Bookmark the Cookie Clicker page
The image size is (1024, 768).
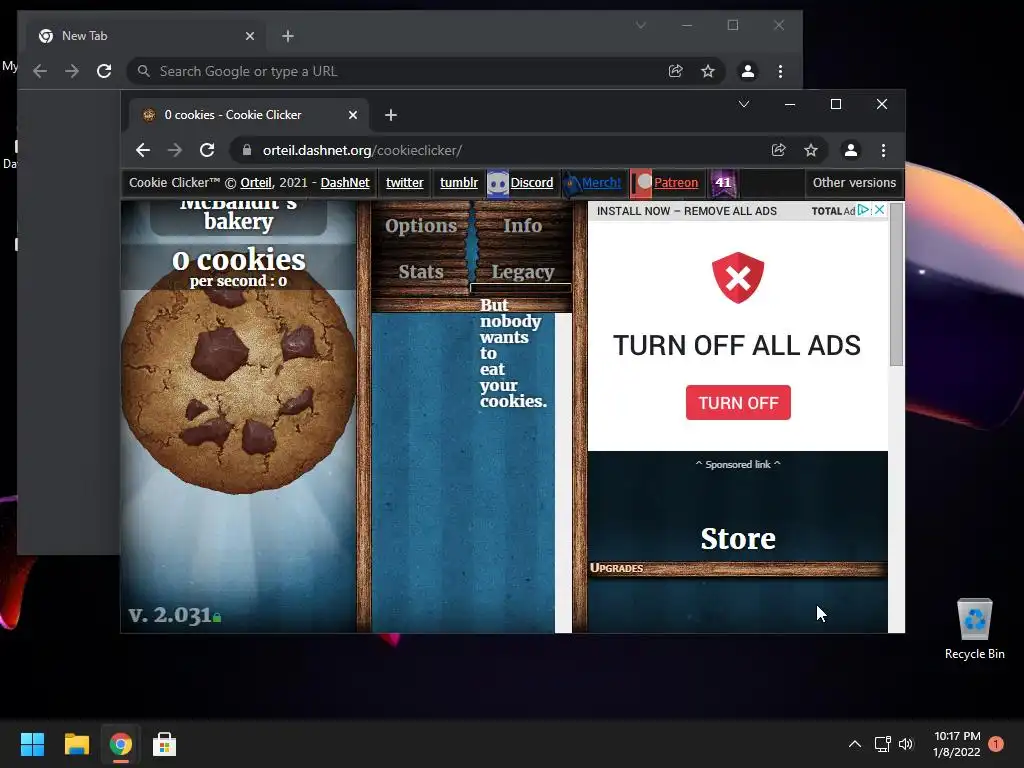click(811, 150)
